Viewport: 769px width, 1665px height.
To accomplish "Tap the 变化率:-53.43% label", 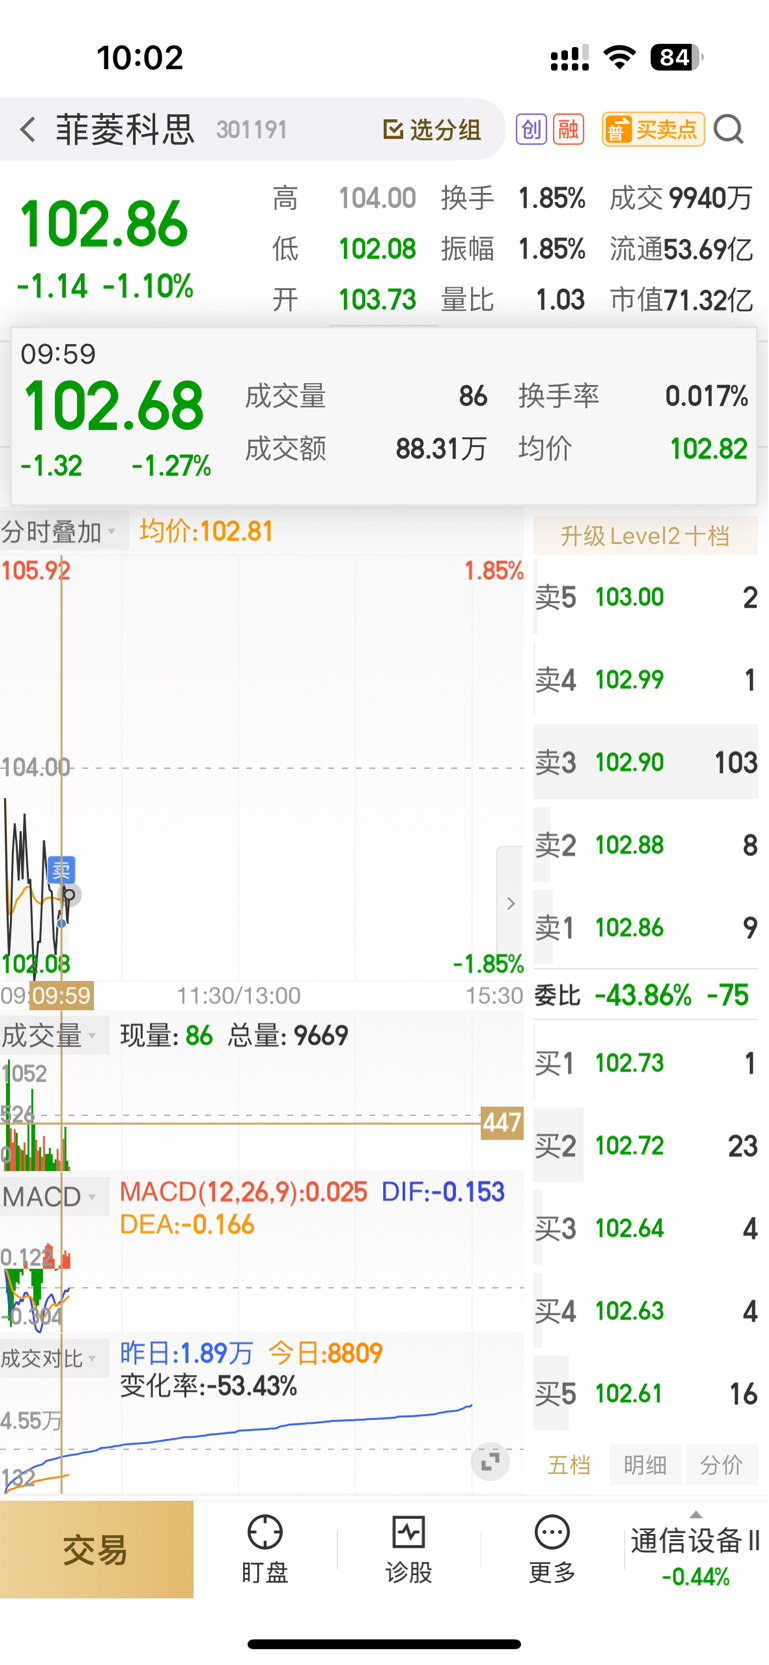I will 208,1386.
